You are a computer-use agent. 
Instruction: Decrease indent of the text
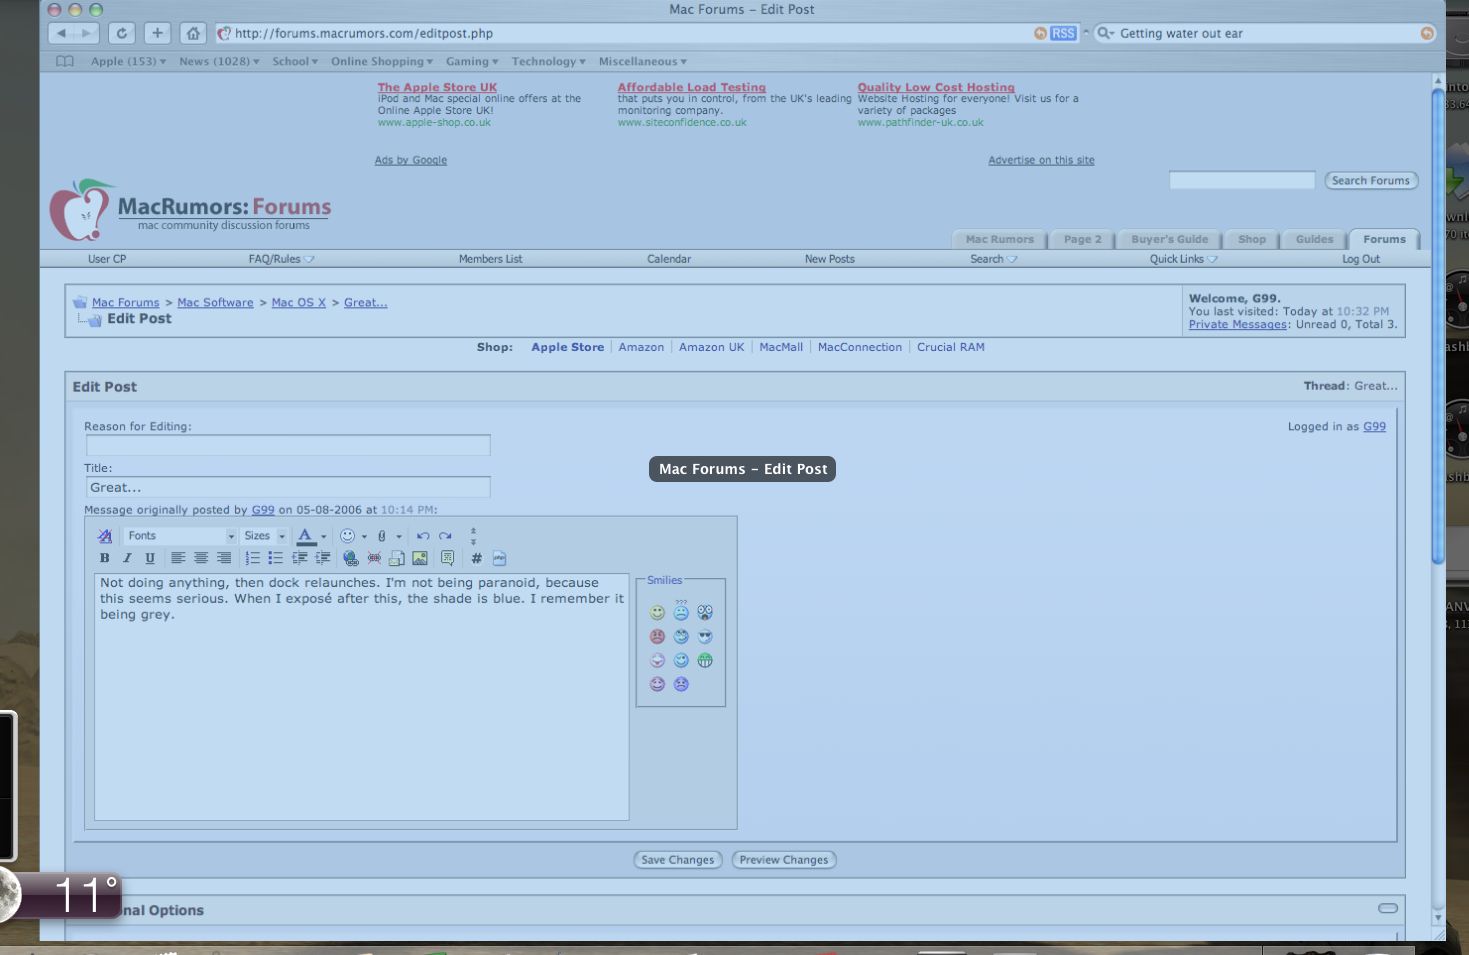pos(298,558)
